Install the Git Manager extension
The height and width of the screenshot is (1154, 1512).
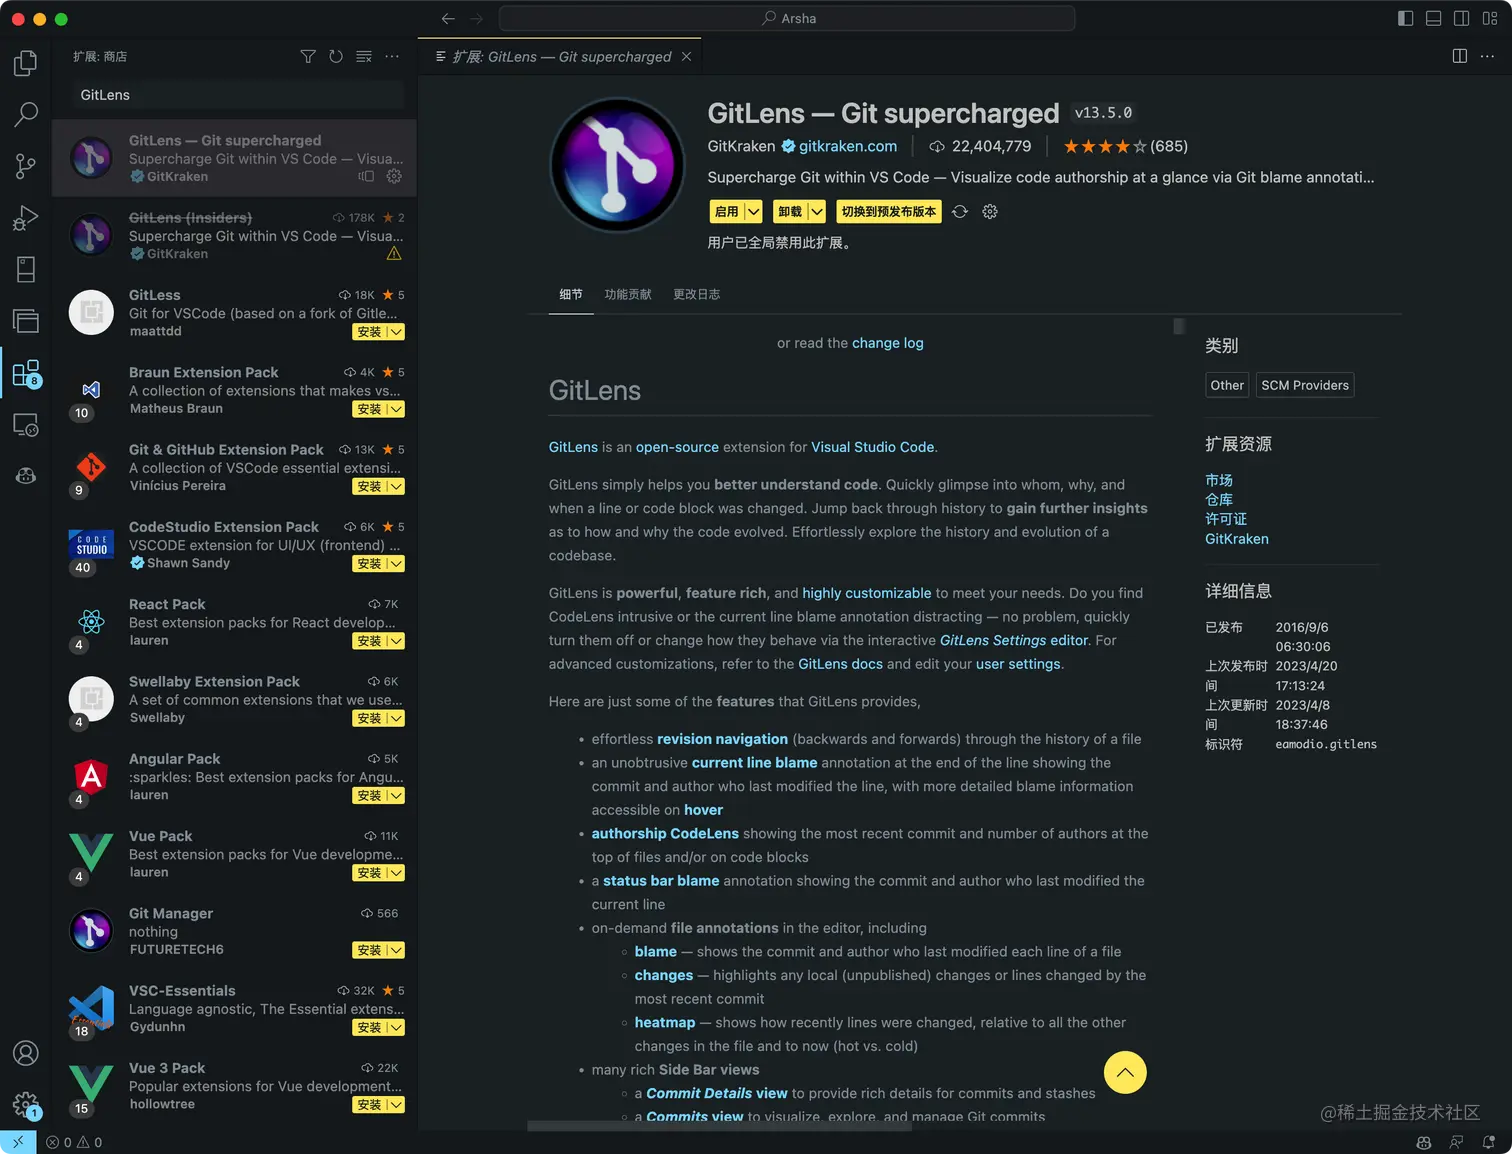coord(369,950)
